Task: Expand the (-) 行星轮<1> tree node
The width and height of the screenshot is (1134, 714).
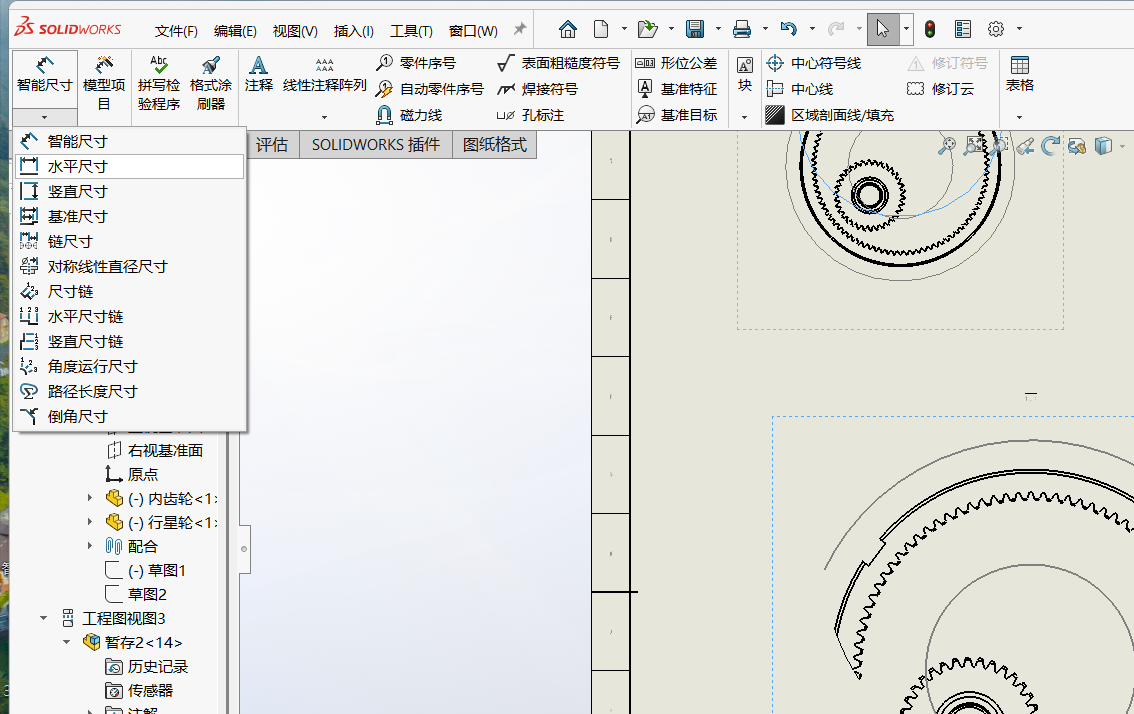Action: 90,522
